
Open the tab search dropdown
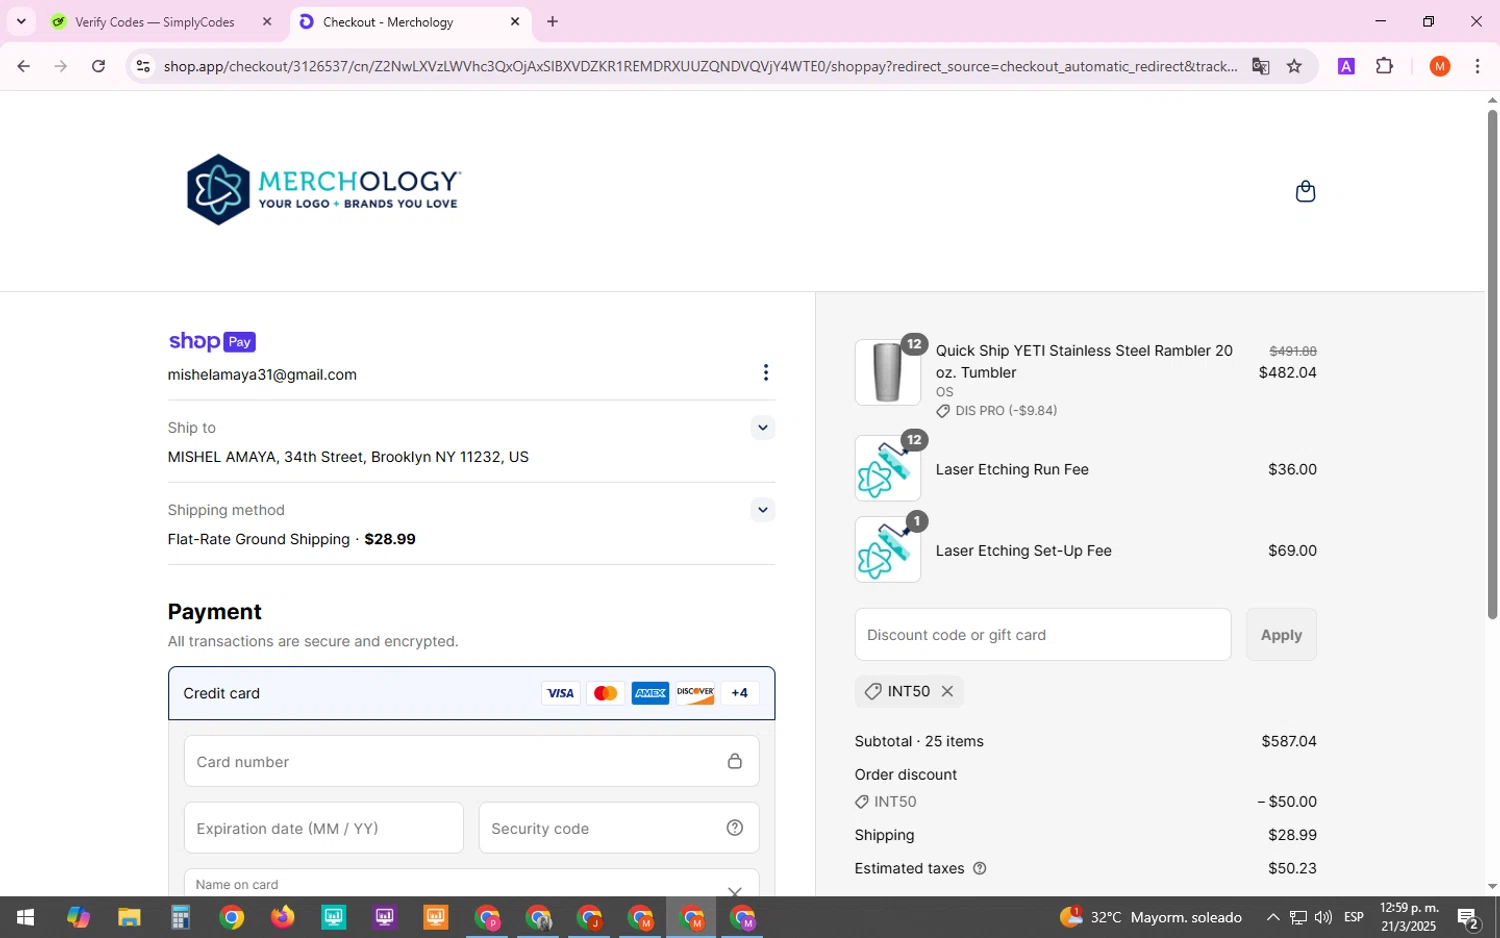[x=21, y=22]
